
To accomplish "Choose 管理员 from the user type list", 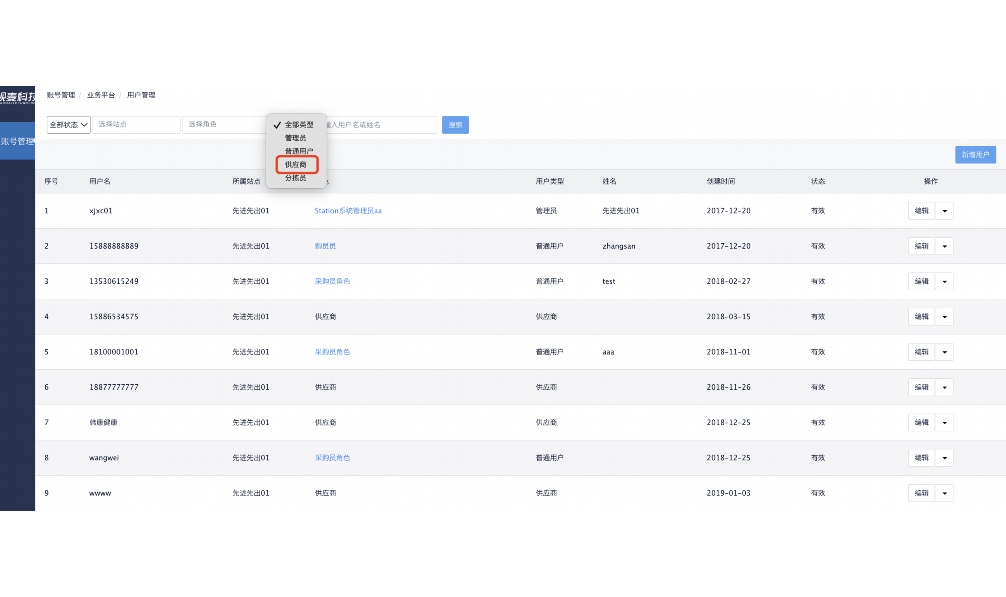I will coord(295,137).
